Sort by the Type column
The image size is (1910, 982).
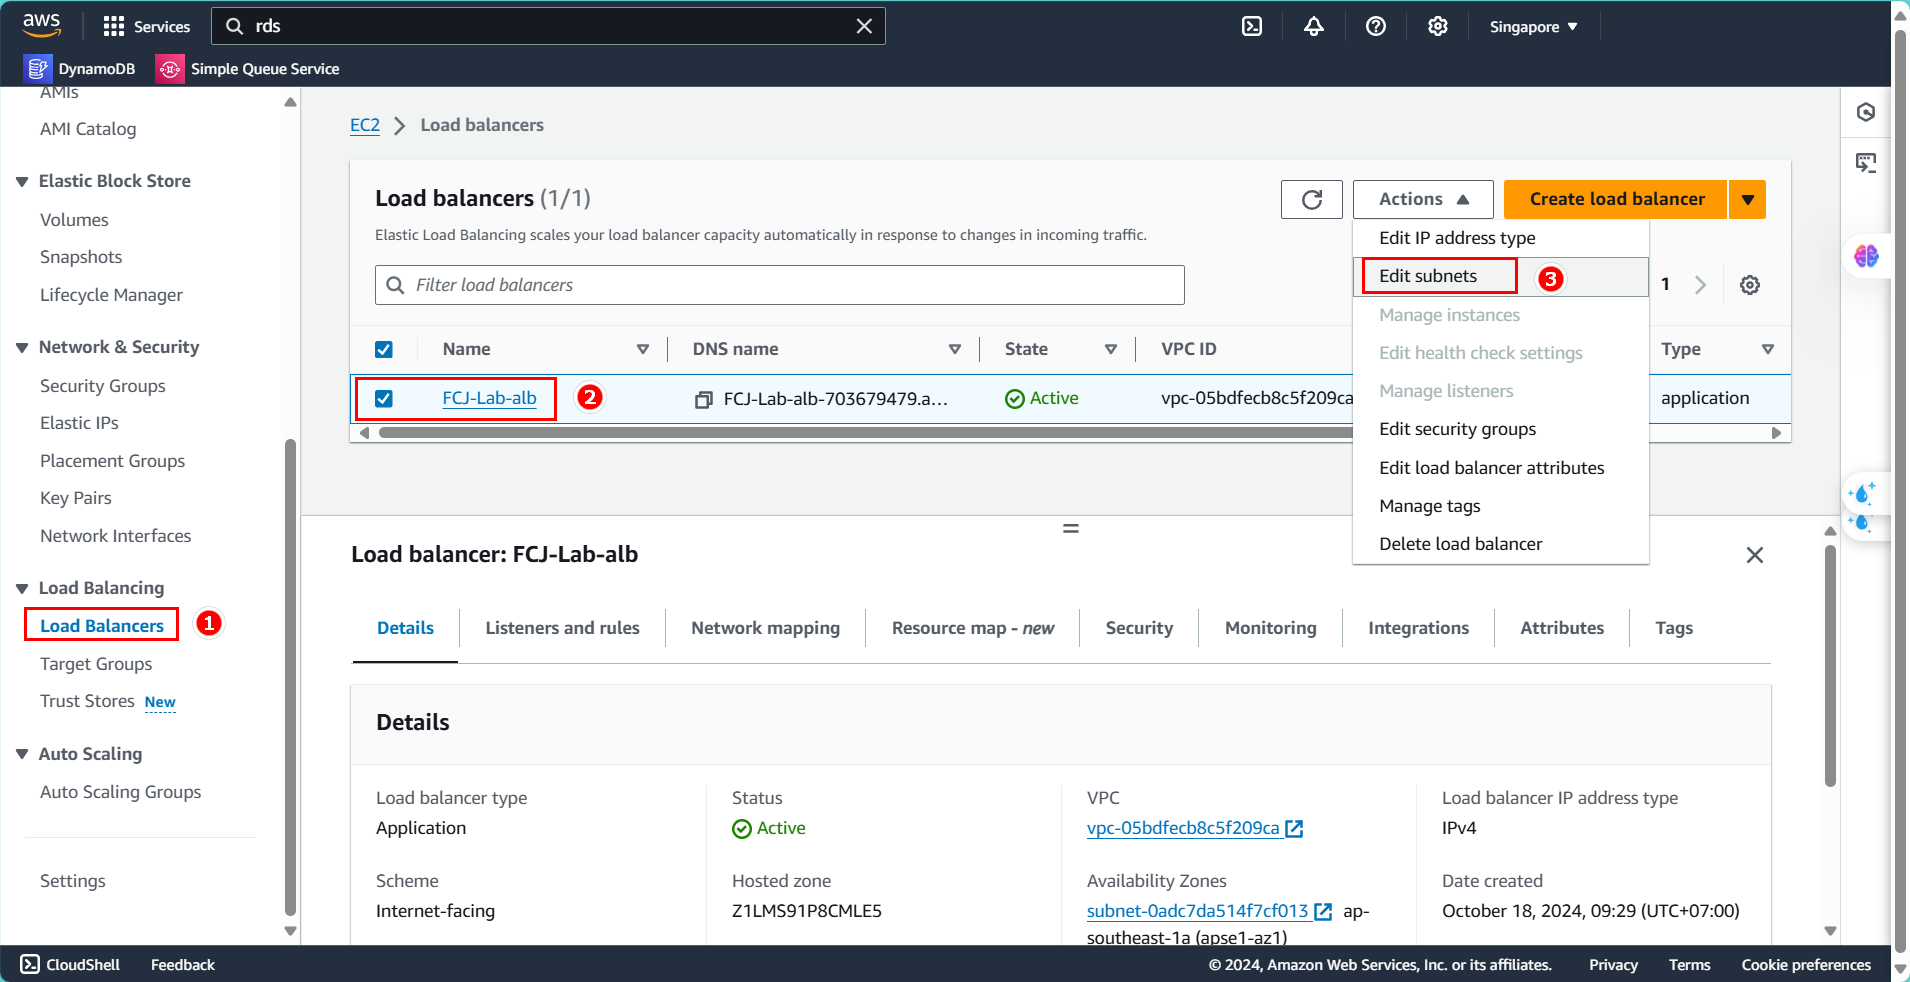click(x=1768, y=349)
